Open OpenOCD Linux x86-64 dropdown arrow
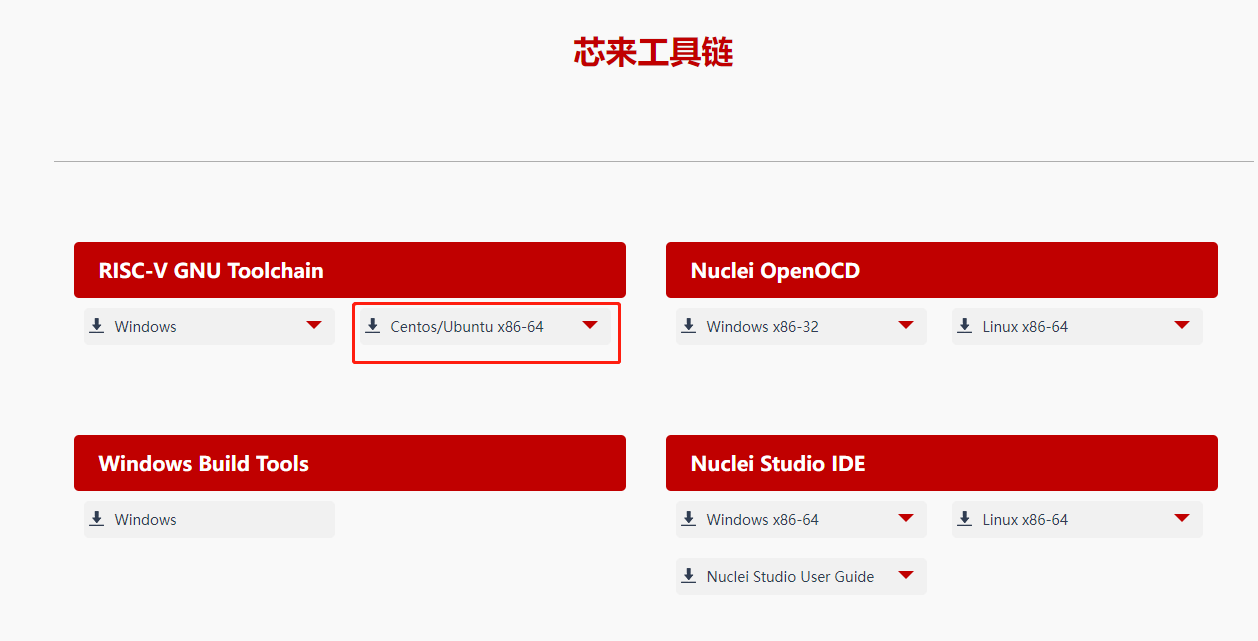The width and height of the screenshot is (1258, 641). coord(1182,325)
